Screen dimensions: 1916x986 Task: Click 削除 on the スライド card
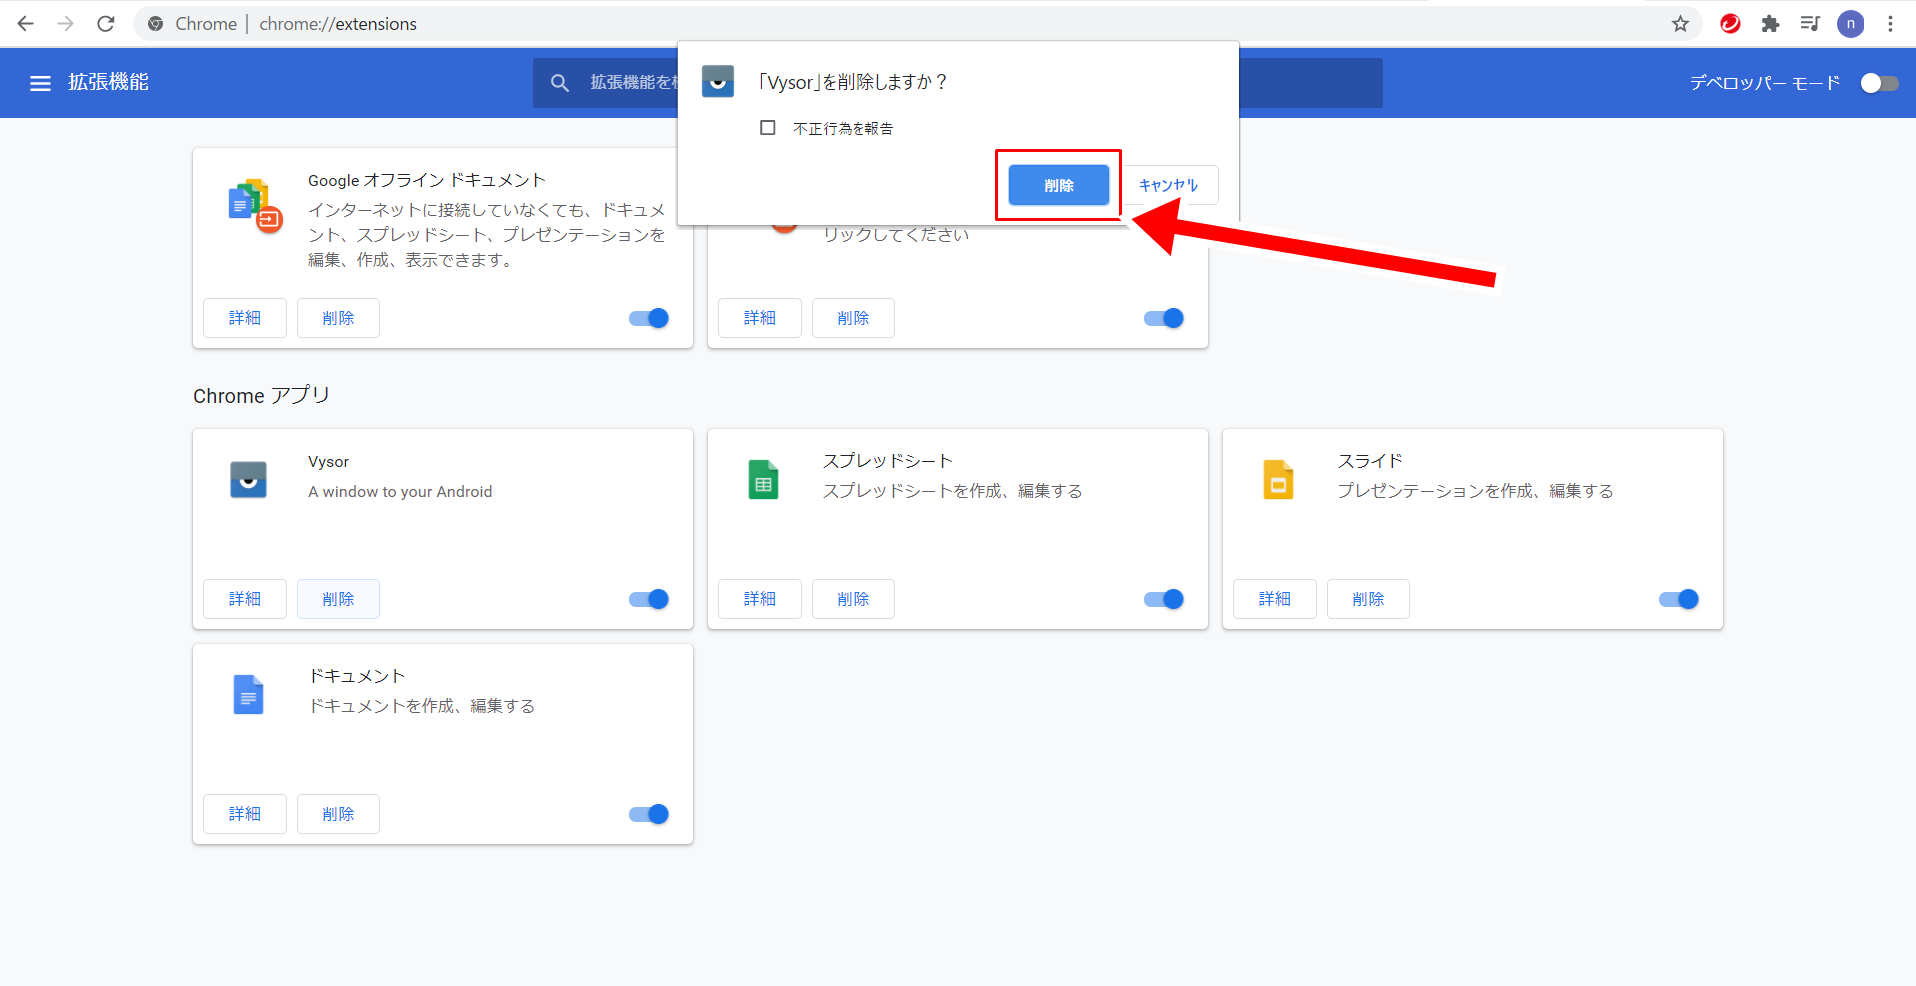pos(1368,599)
